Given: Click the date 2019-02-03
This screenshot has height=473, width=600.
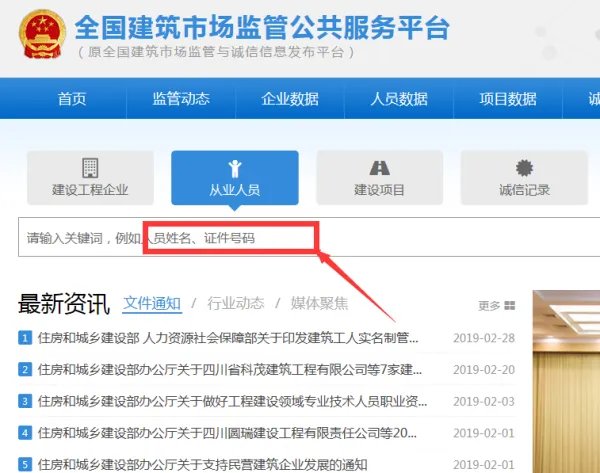Looking at the screenshot, I should pos(484,401).
